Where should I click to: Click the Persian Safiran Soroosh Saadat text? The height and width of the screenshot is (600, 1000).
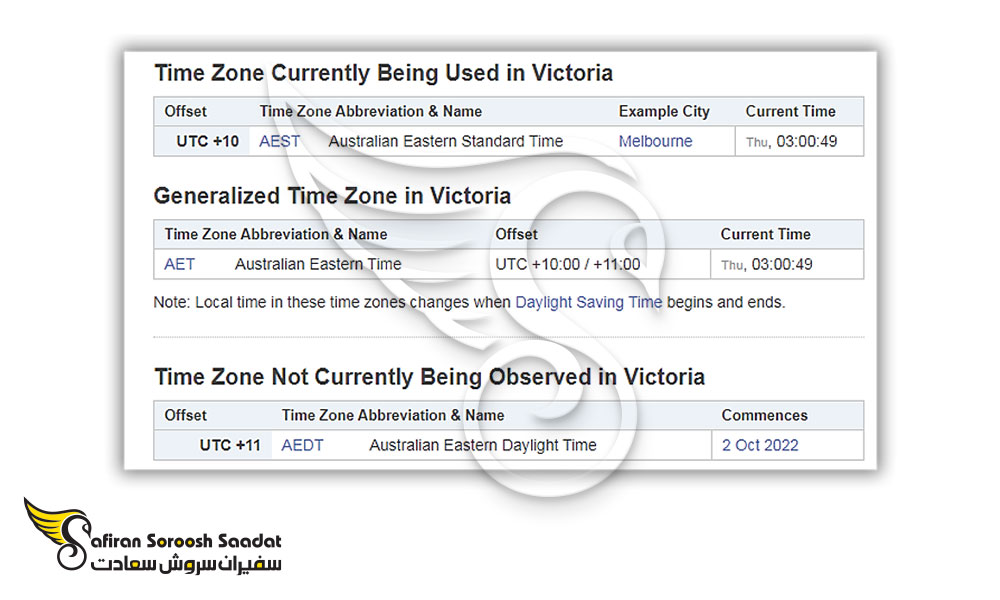(187, 565)
